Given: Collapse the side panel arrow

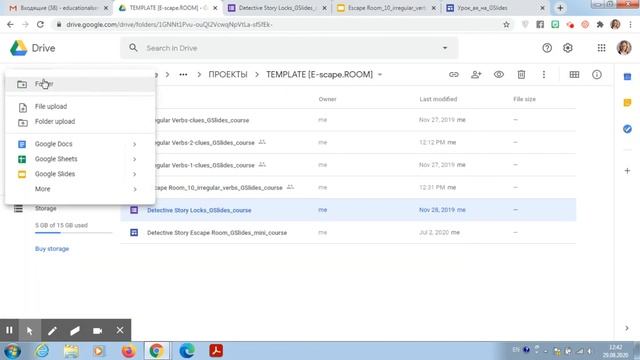Looking at the screenshot, I should pos(627,328).
